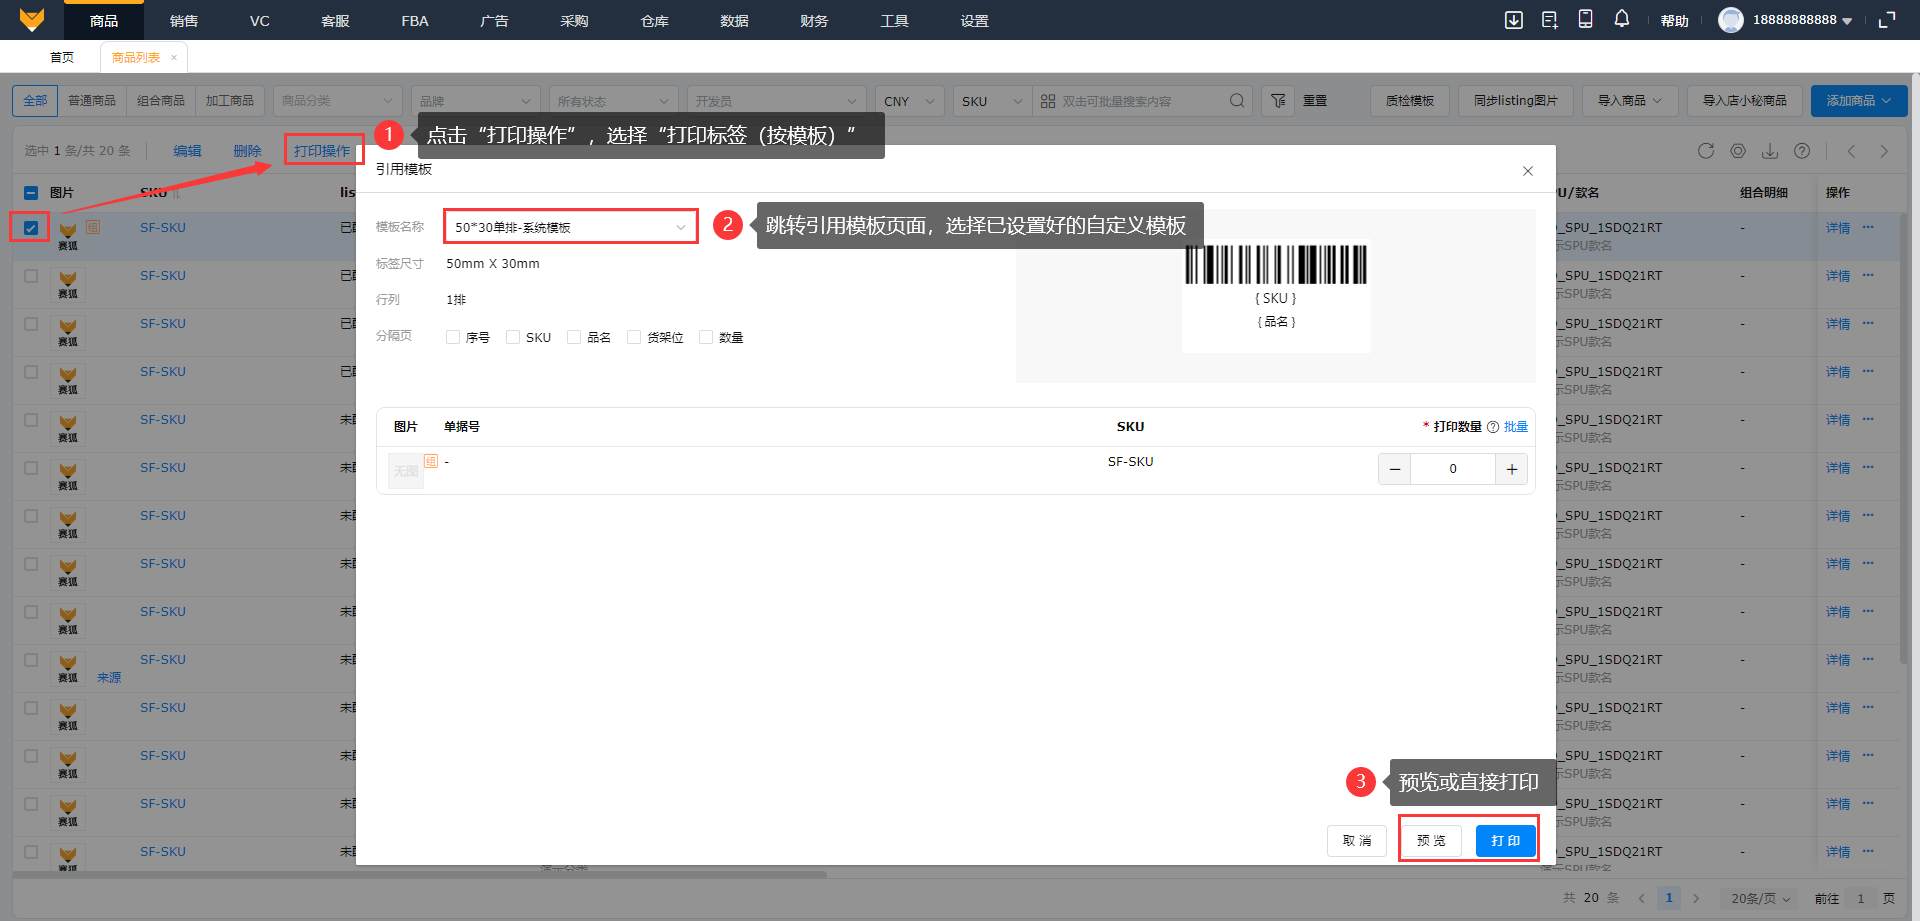Open the notification bell
Viewport: 1920px width, 921px height.
[1622, 19]
